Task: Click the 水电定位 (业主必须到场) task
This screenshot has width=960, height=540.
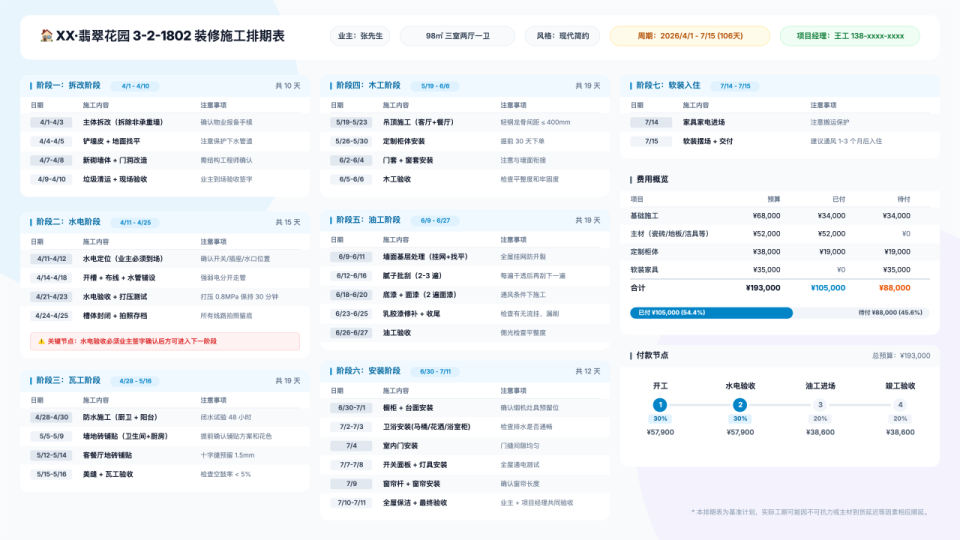Action: pos(123,259)
